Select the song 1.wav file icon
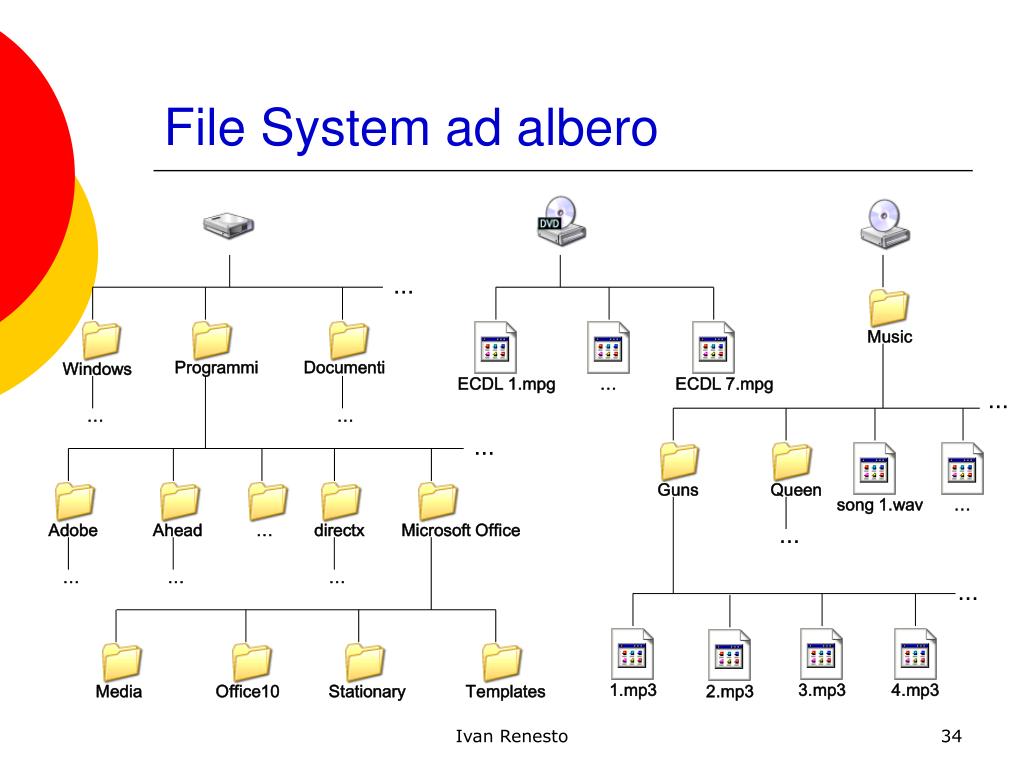1024x768 pixels. (x=874, y=468)
